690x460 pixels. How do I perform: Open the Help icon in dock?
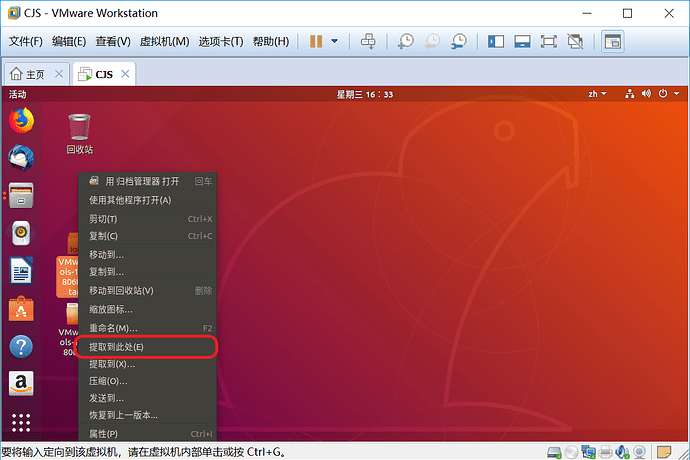coord(21,346)
